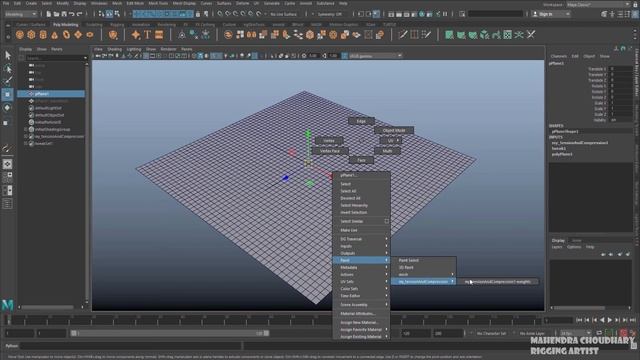Create a polygon cone from the shelf
This screenshot has height=360, width=640.
click(x=55, y=35)
